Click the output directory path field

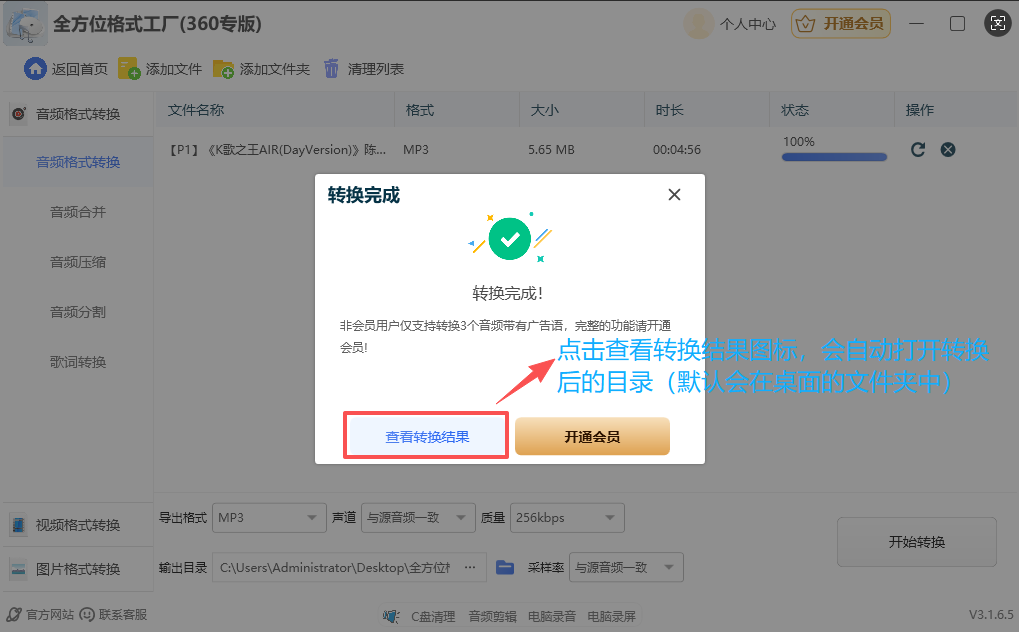coord(350,567)
